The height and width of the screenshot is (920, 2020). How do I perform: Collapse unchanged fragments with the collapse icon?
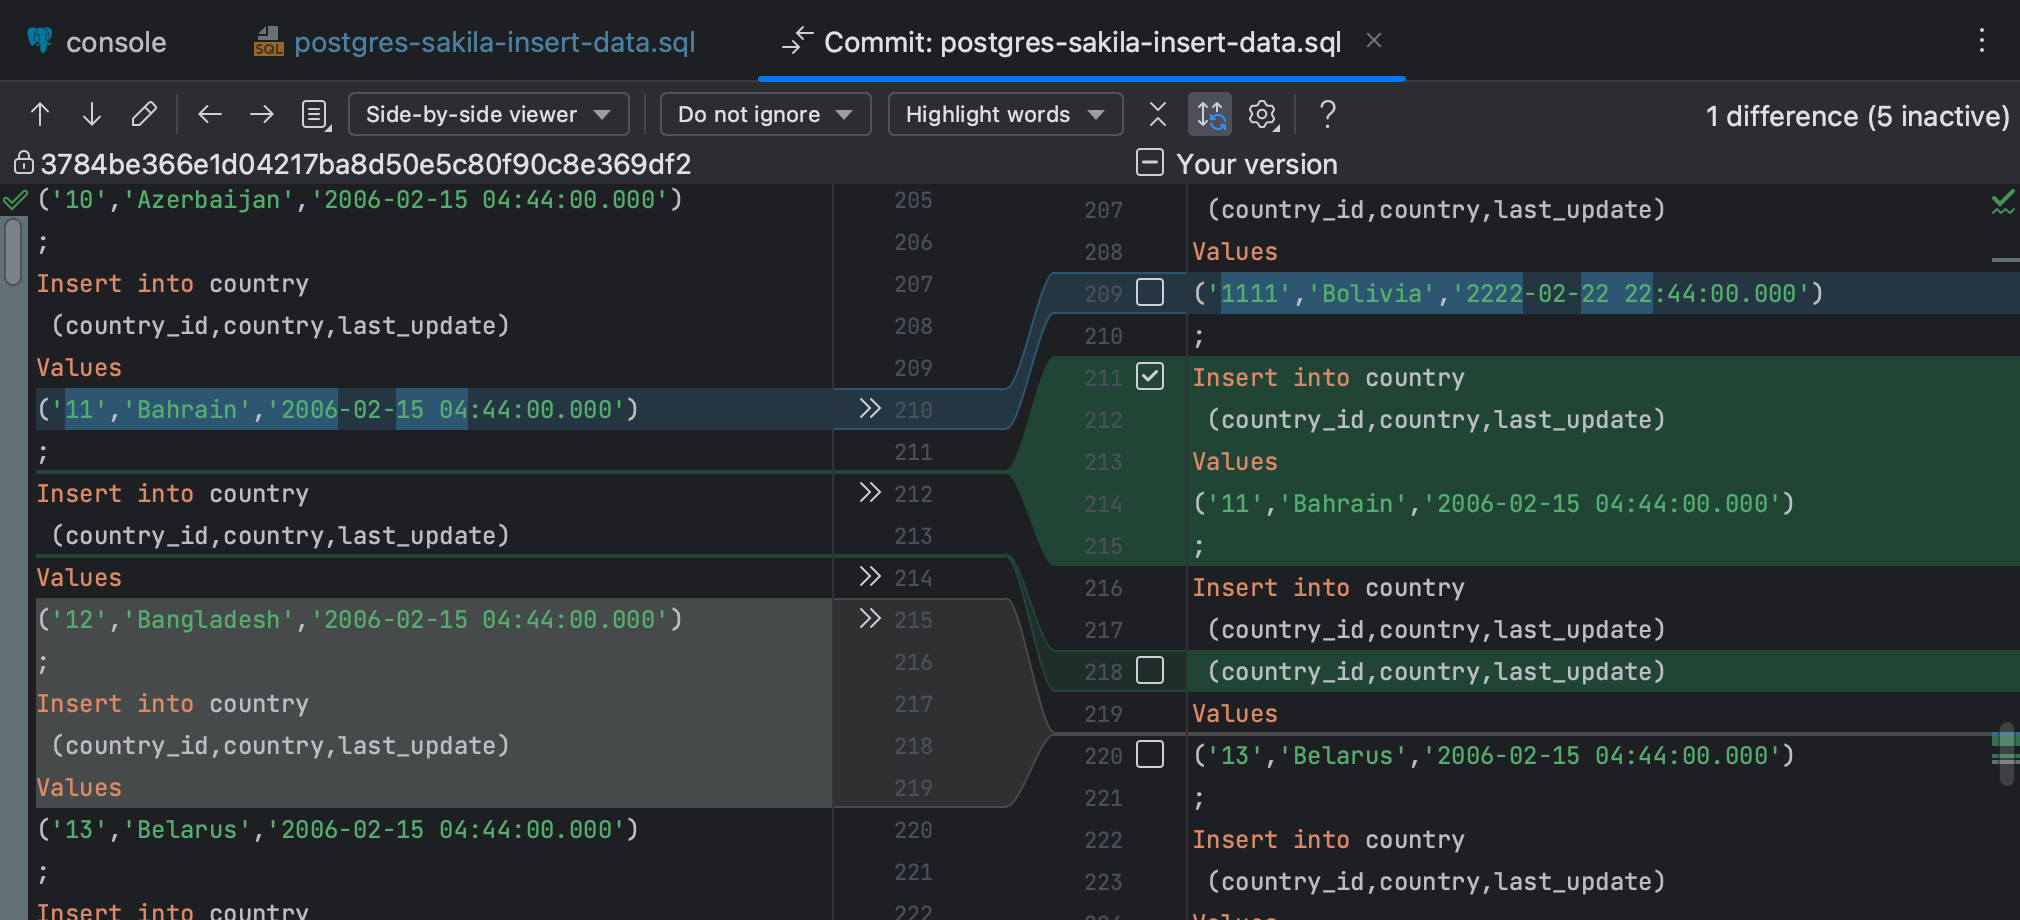point(1157,114)
